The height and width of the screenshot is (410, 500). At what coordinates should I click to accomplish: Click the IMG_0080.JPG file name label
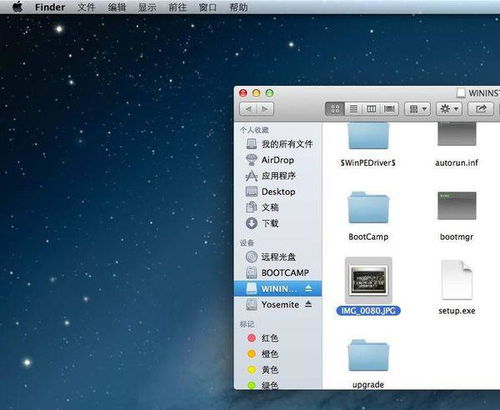pos(368,311)
